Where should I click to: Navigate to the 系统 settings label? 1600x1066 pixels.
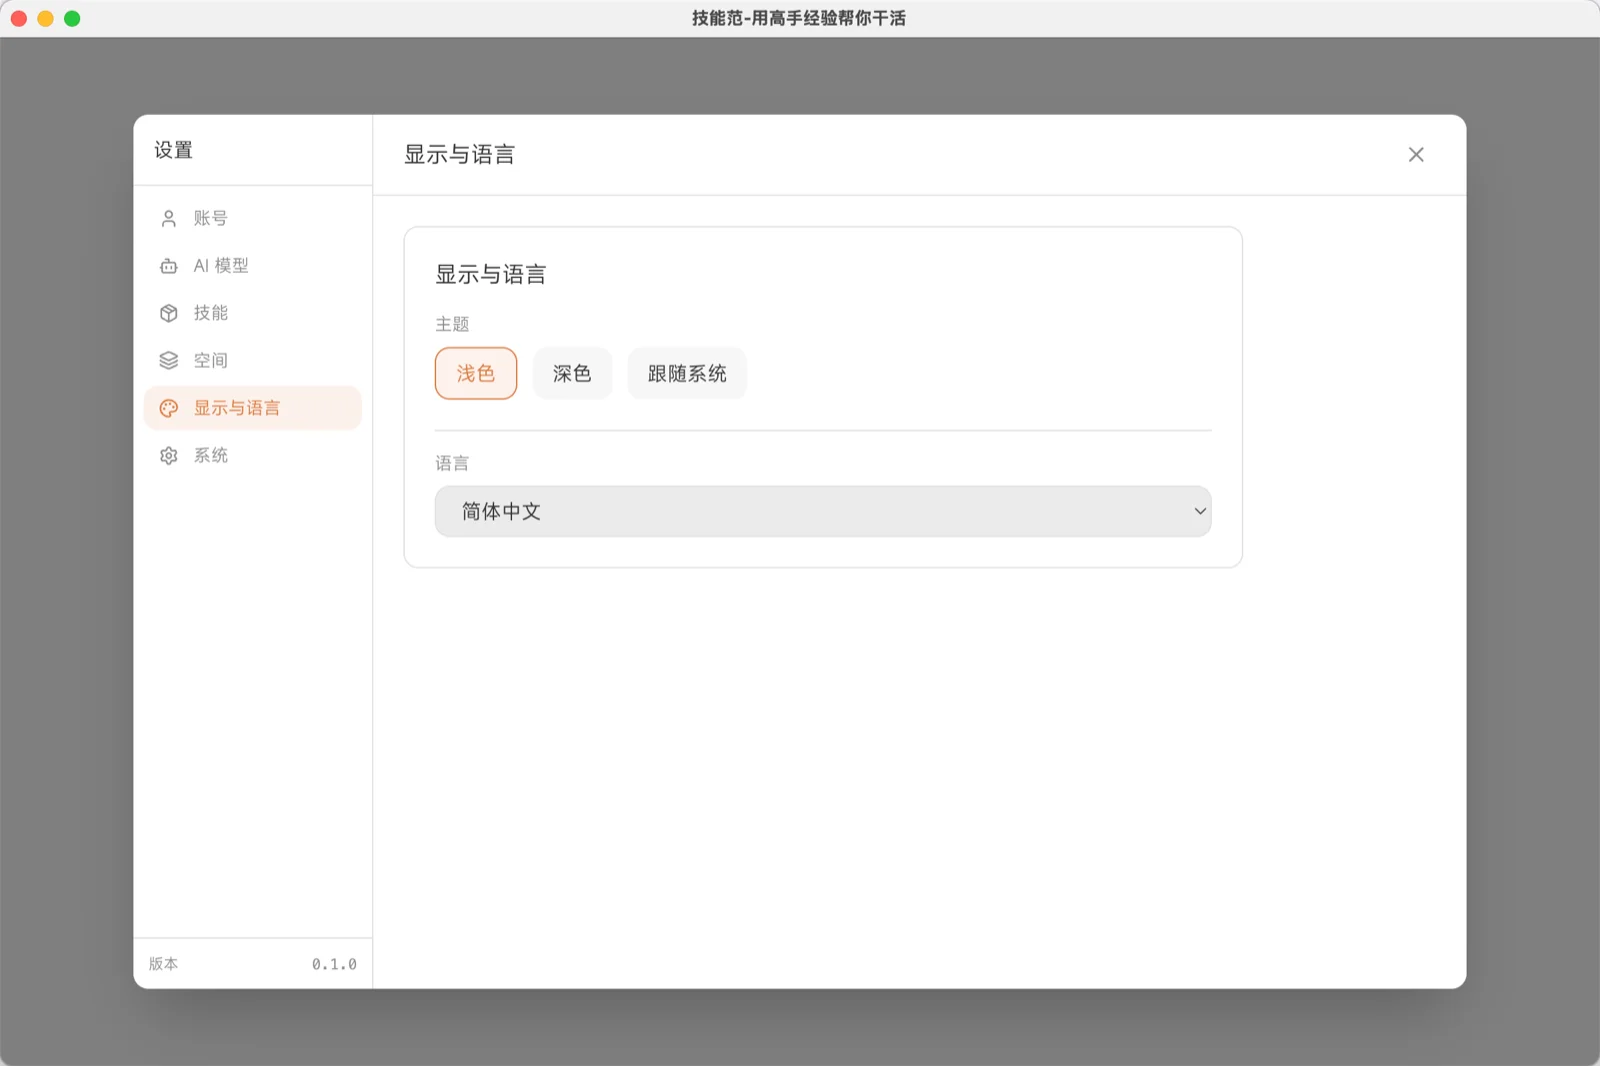pyautogui.click(x=211, y=456)
